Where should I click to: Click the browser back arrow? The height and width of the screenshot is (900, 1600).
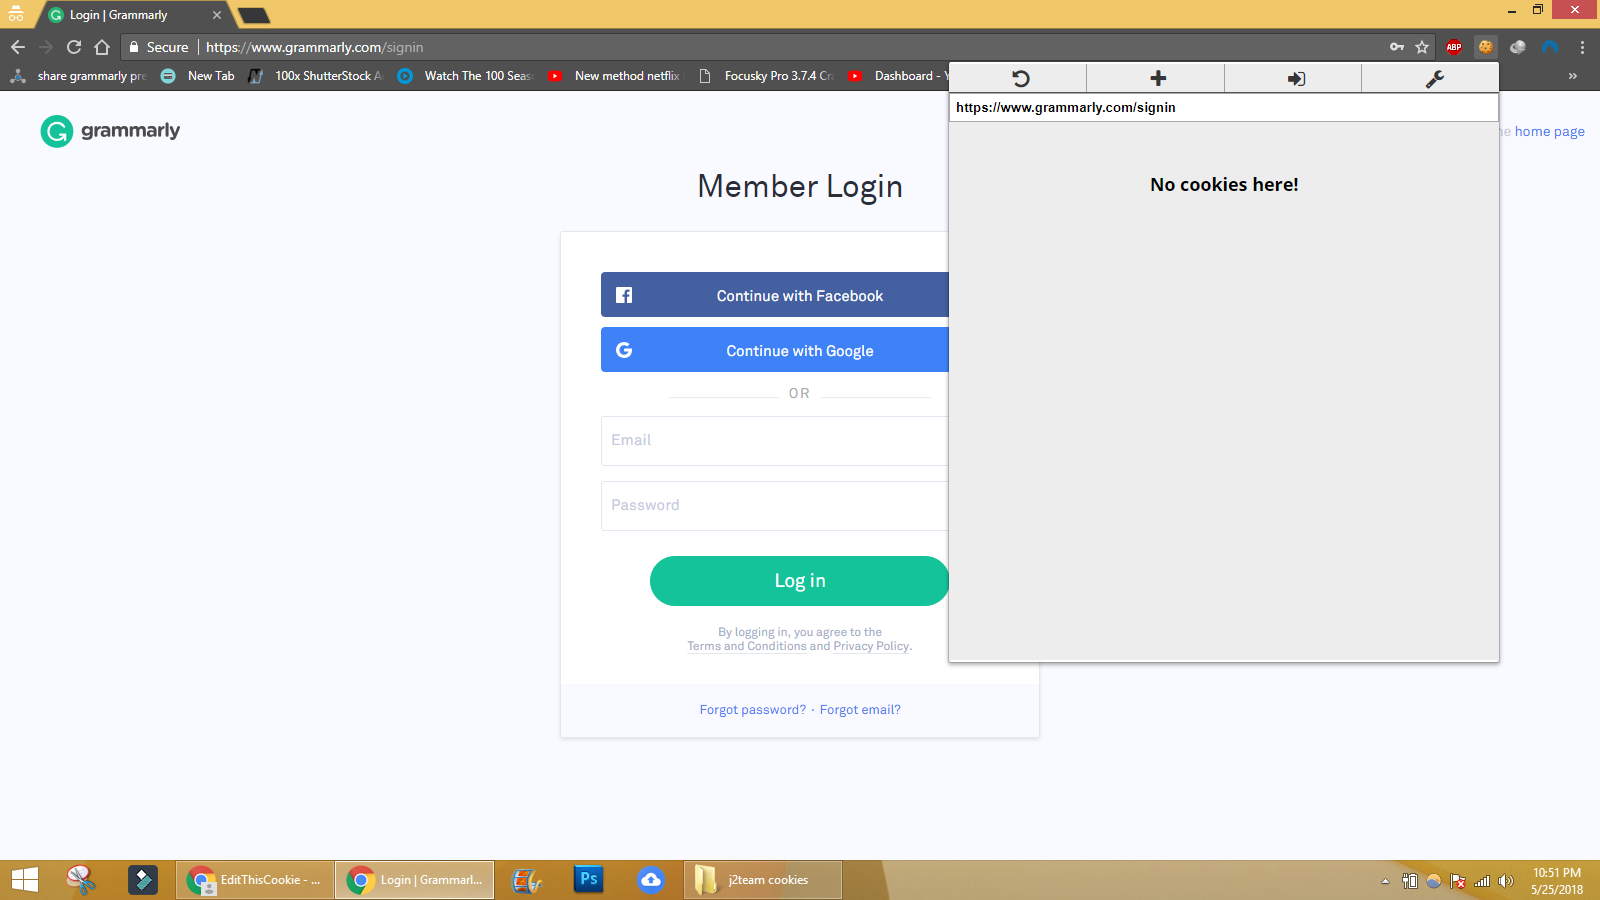pyautogui.click(x=18, y=47)
